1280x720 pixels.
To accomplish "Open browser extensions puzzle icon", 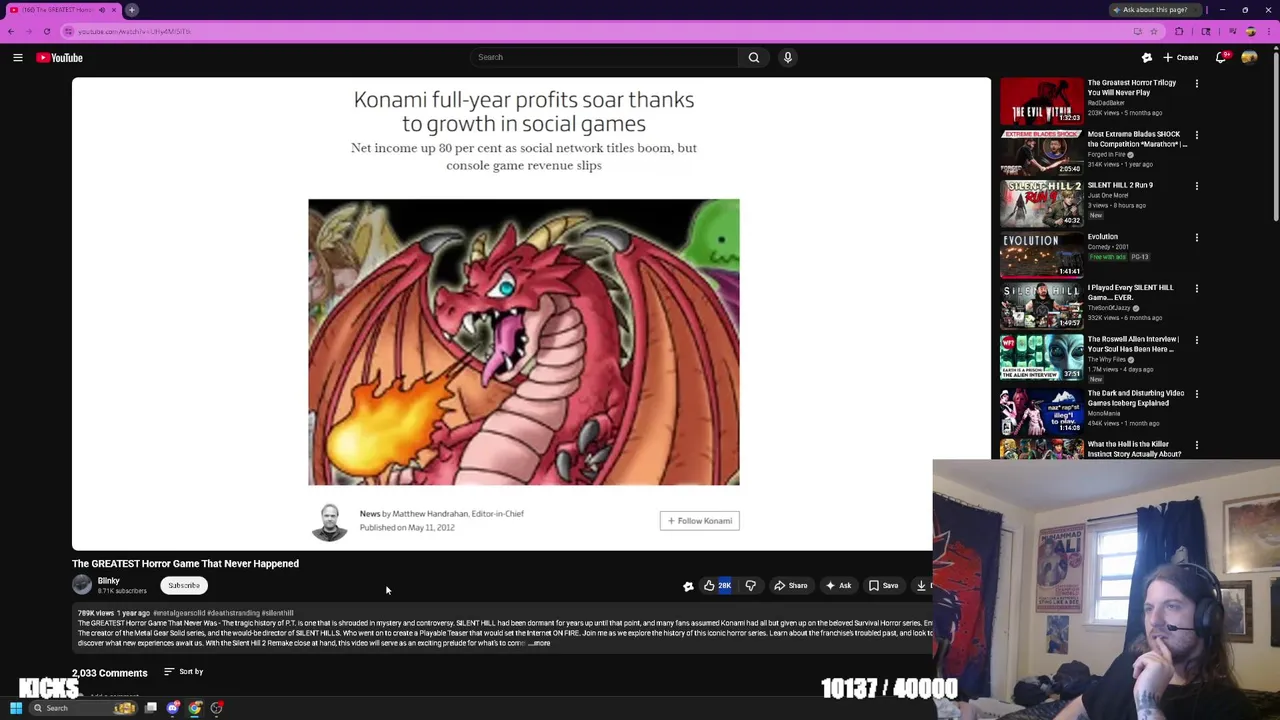I will click(x=1179, y=31).
